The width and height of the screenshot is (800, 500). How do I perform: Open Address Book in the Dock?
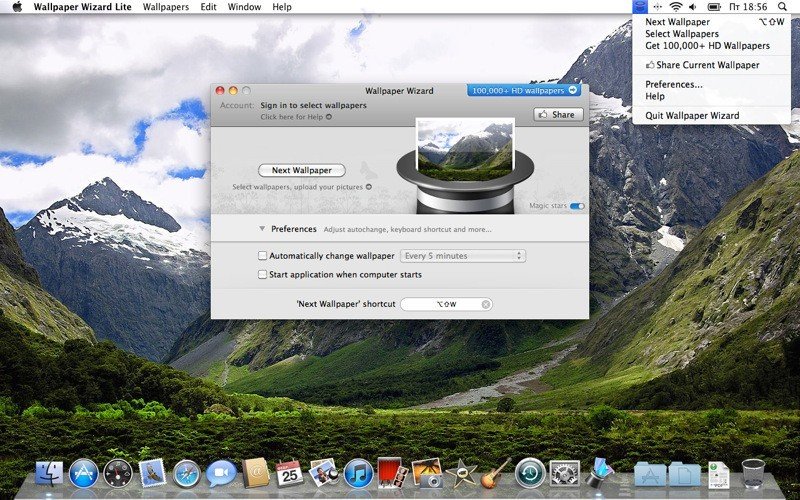pos(255,472)
